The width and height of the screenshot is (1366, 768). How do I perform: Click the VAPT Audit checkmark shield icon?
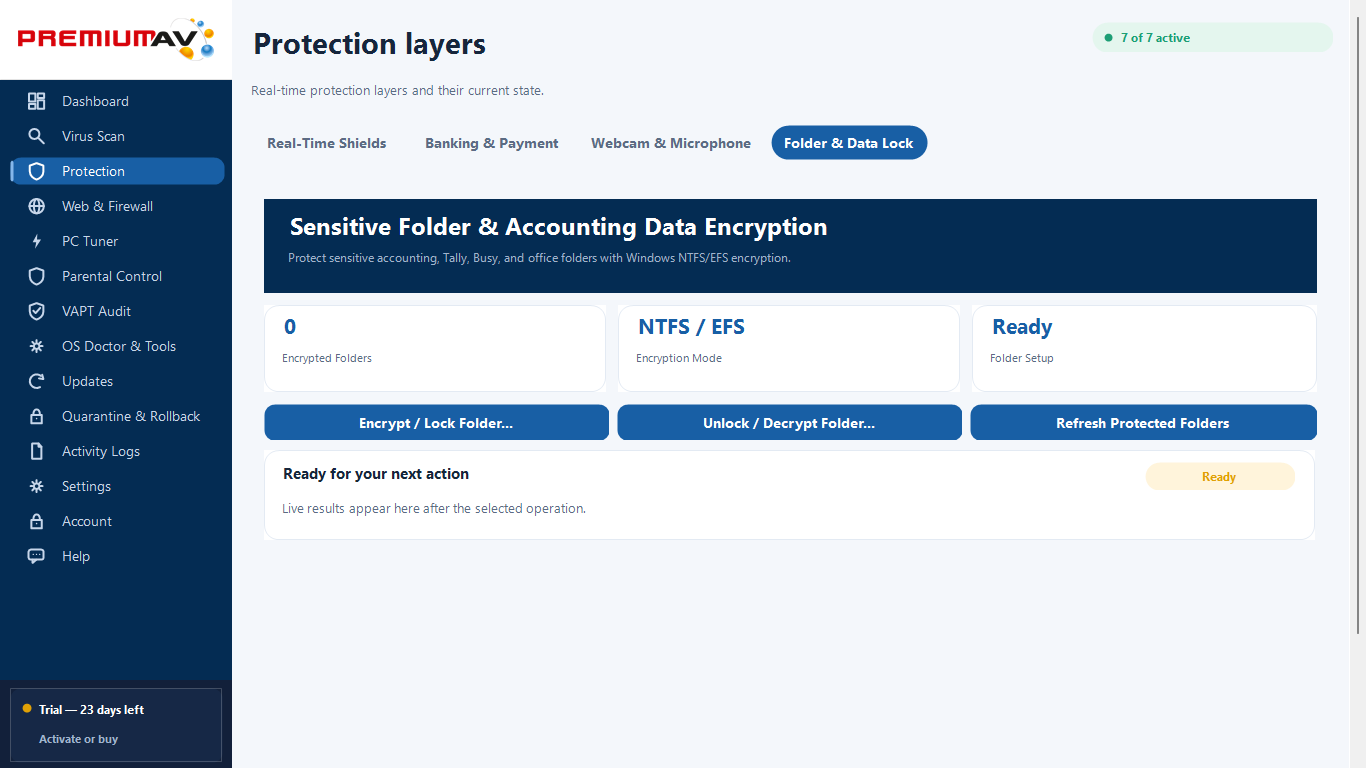point(37,311)
